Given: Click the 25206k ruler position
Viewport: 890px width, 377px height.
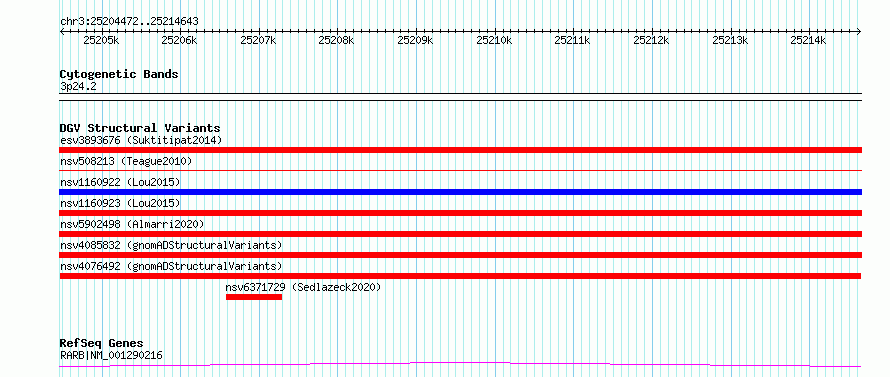Looking at the screenshot, I should coord(179,41).
